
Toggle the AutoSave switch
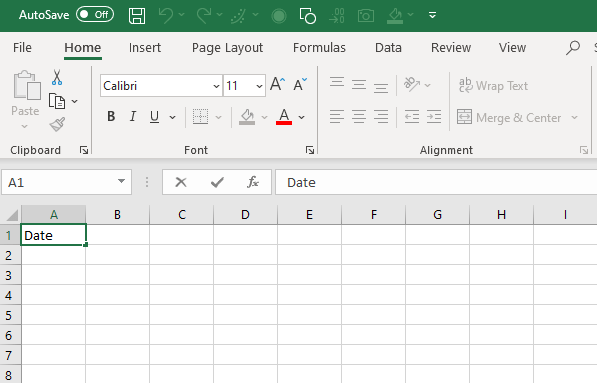[x=95, y=15]
